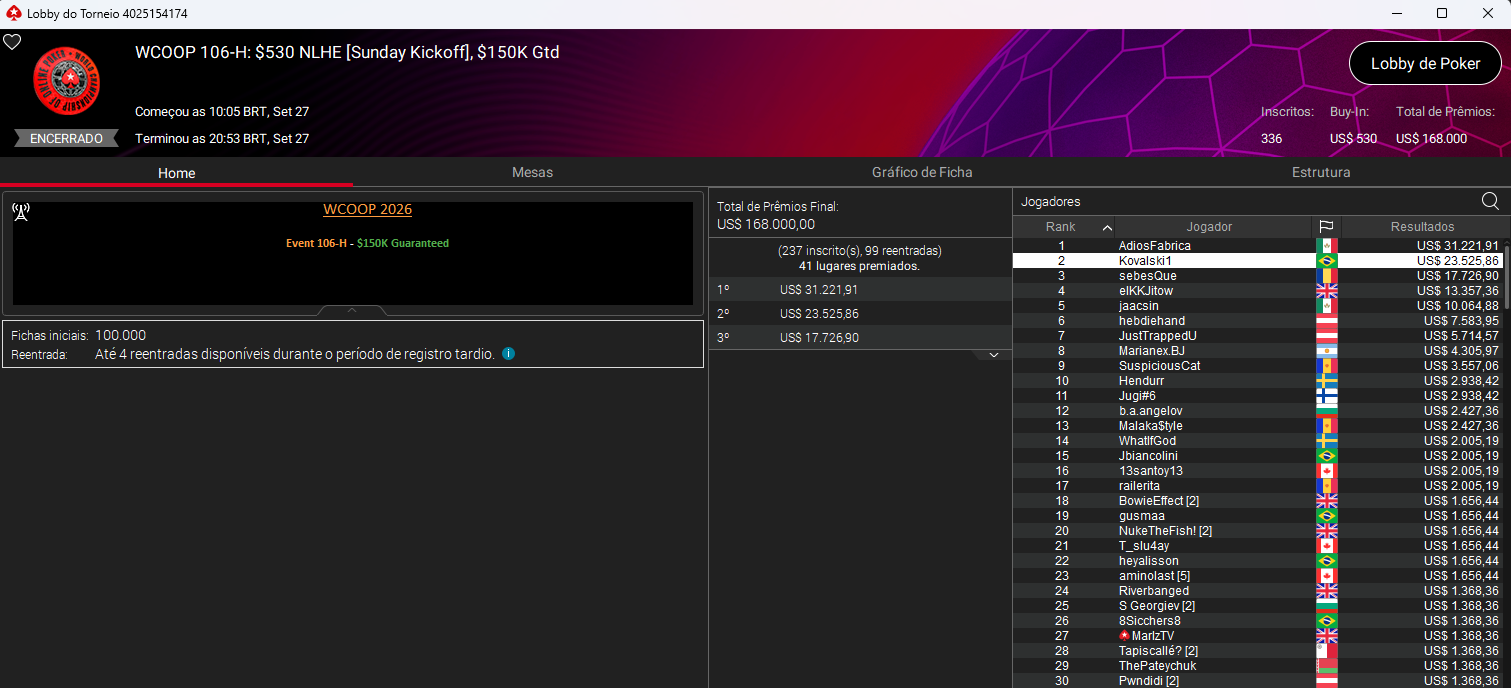The height and width of the screenshot is (688, 1511).
Task: Sort by the Resultados column header
Action: pyautogui.click(x=1422, y=227)
